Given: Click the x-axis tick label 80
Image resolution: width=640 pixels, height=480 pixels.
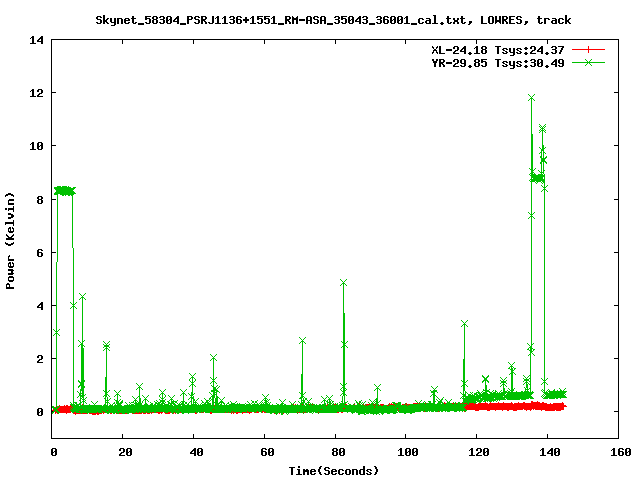Looking at the screenshot, I should tap(338, 452).
